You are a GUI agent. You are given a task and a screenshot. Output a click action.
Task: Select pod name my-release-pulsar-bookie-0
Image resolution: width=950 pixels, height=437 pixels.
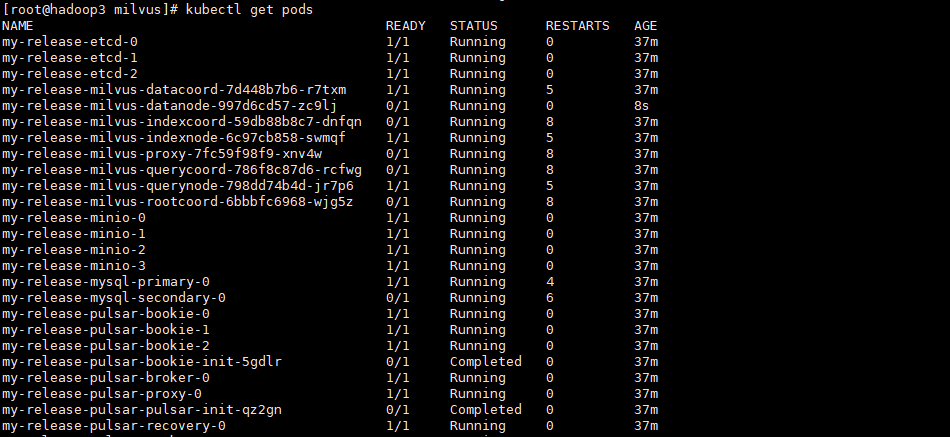(106, 314)
